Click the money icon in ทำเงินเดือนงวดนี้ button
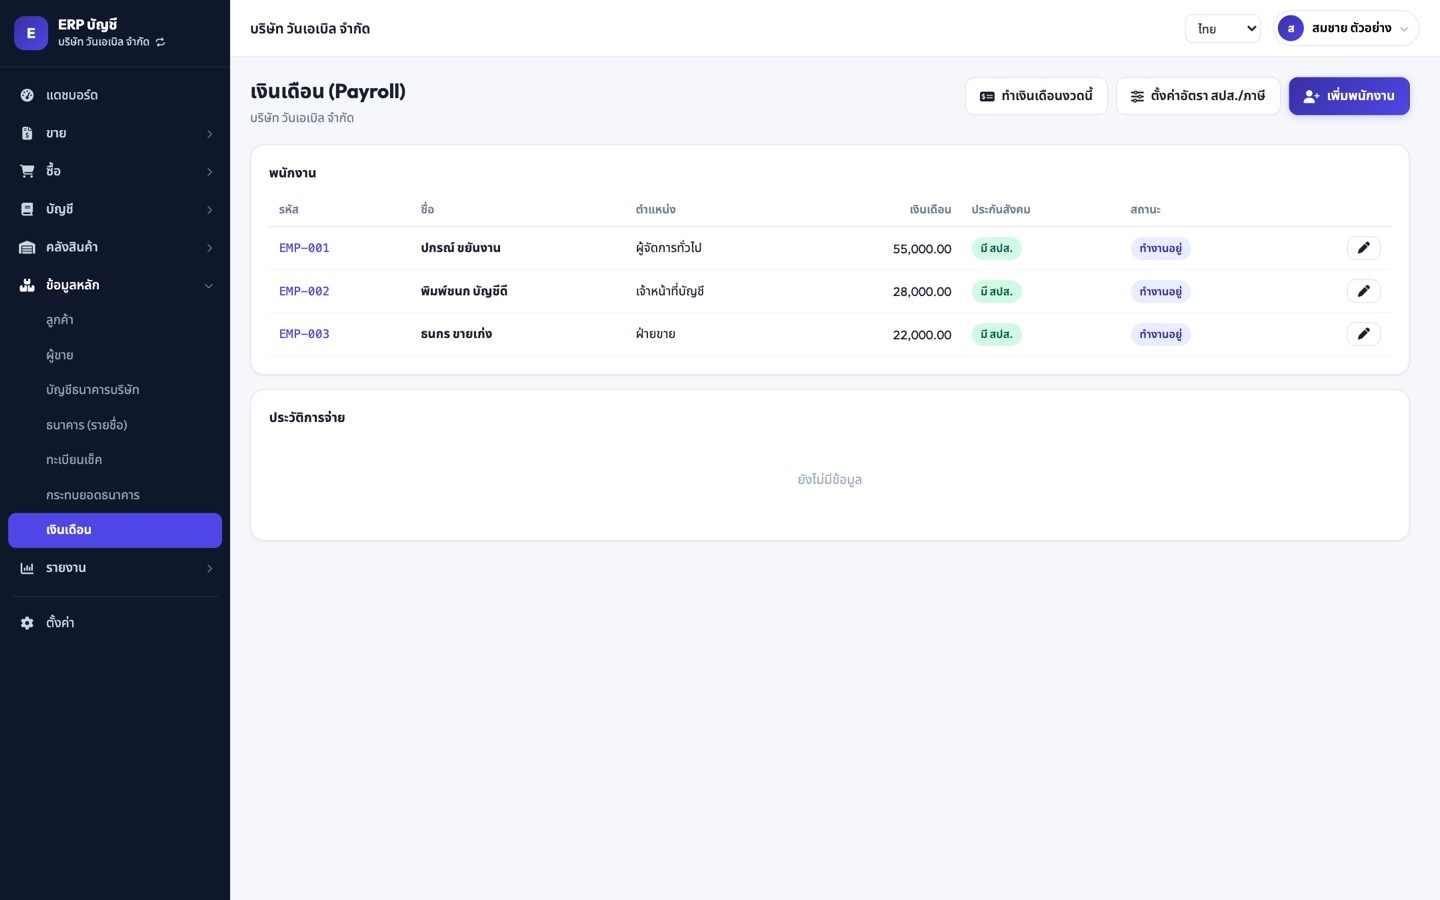Screen dimensions: 1440x900 point(987,96)
